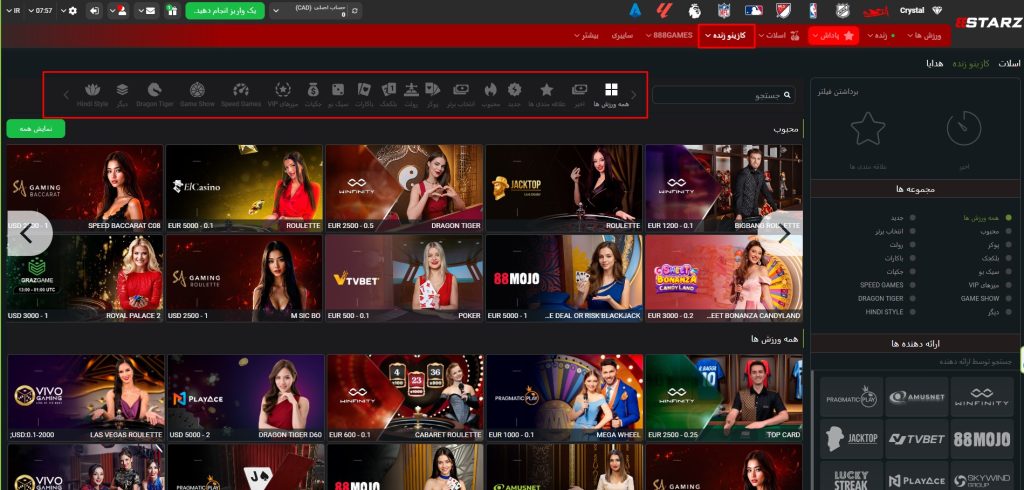Select the پوکر poker category icon

point(432,90)
